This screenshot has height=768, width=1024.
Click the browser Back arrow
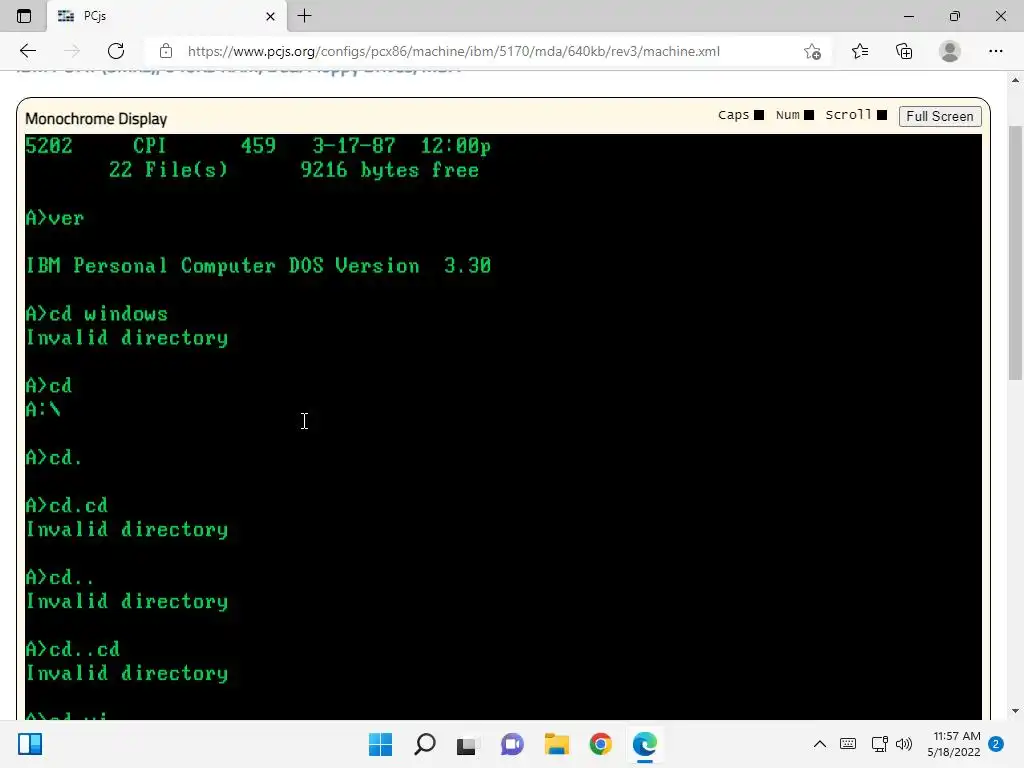coord(27,51)
